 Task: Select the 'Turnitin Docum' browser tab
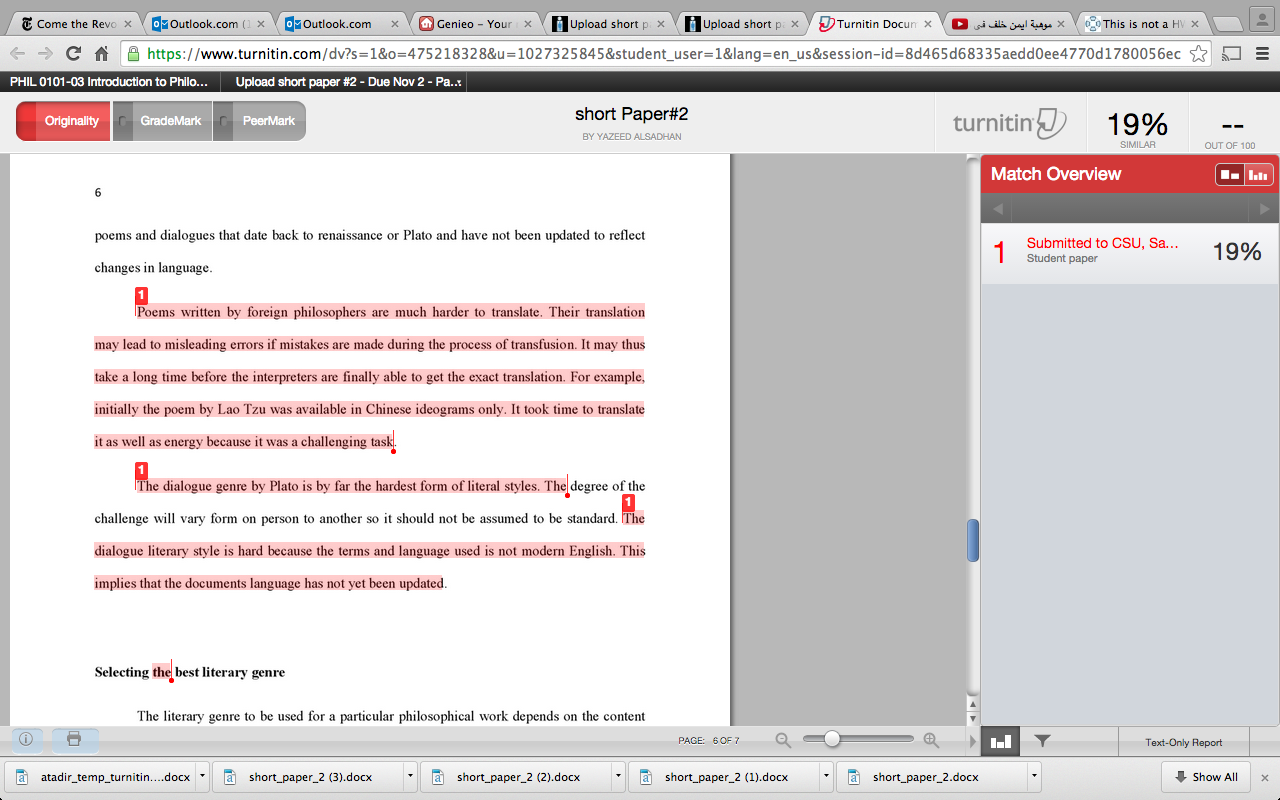873,24
